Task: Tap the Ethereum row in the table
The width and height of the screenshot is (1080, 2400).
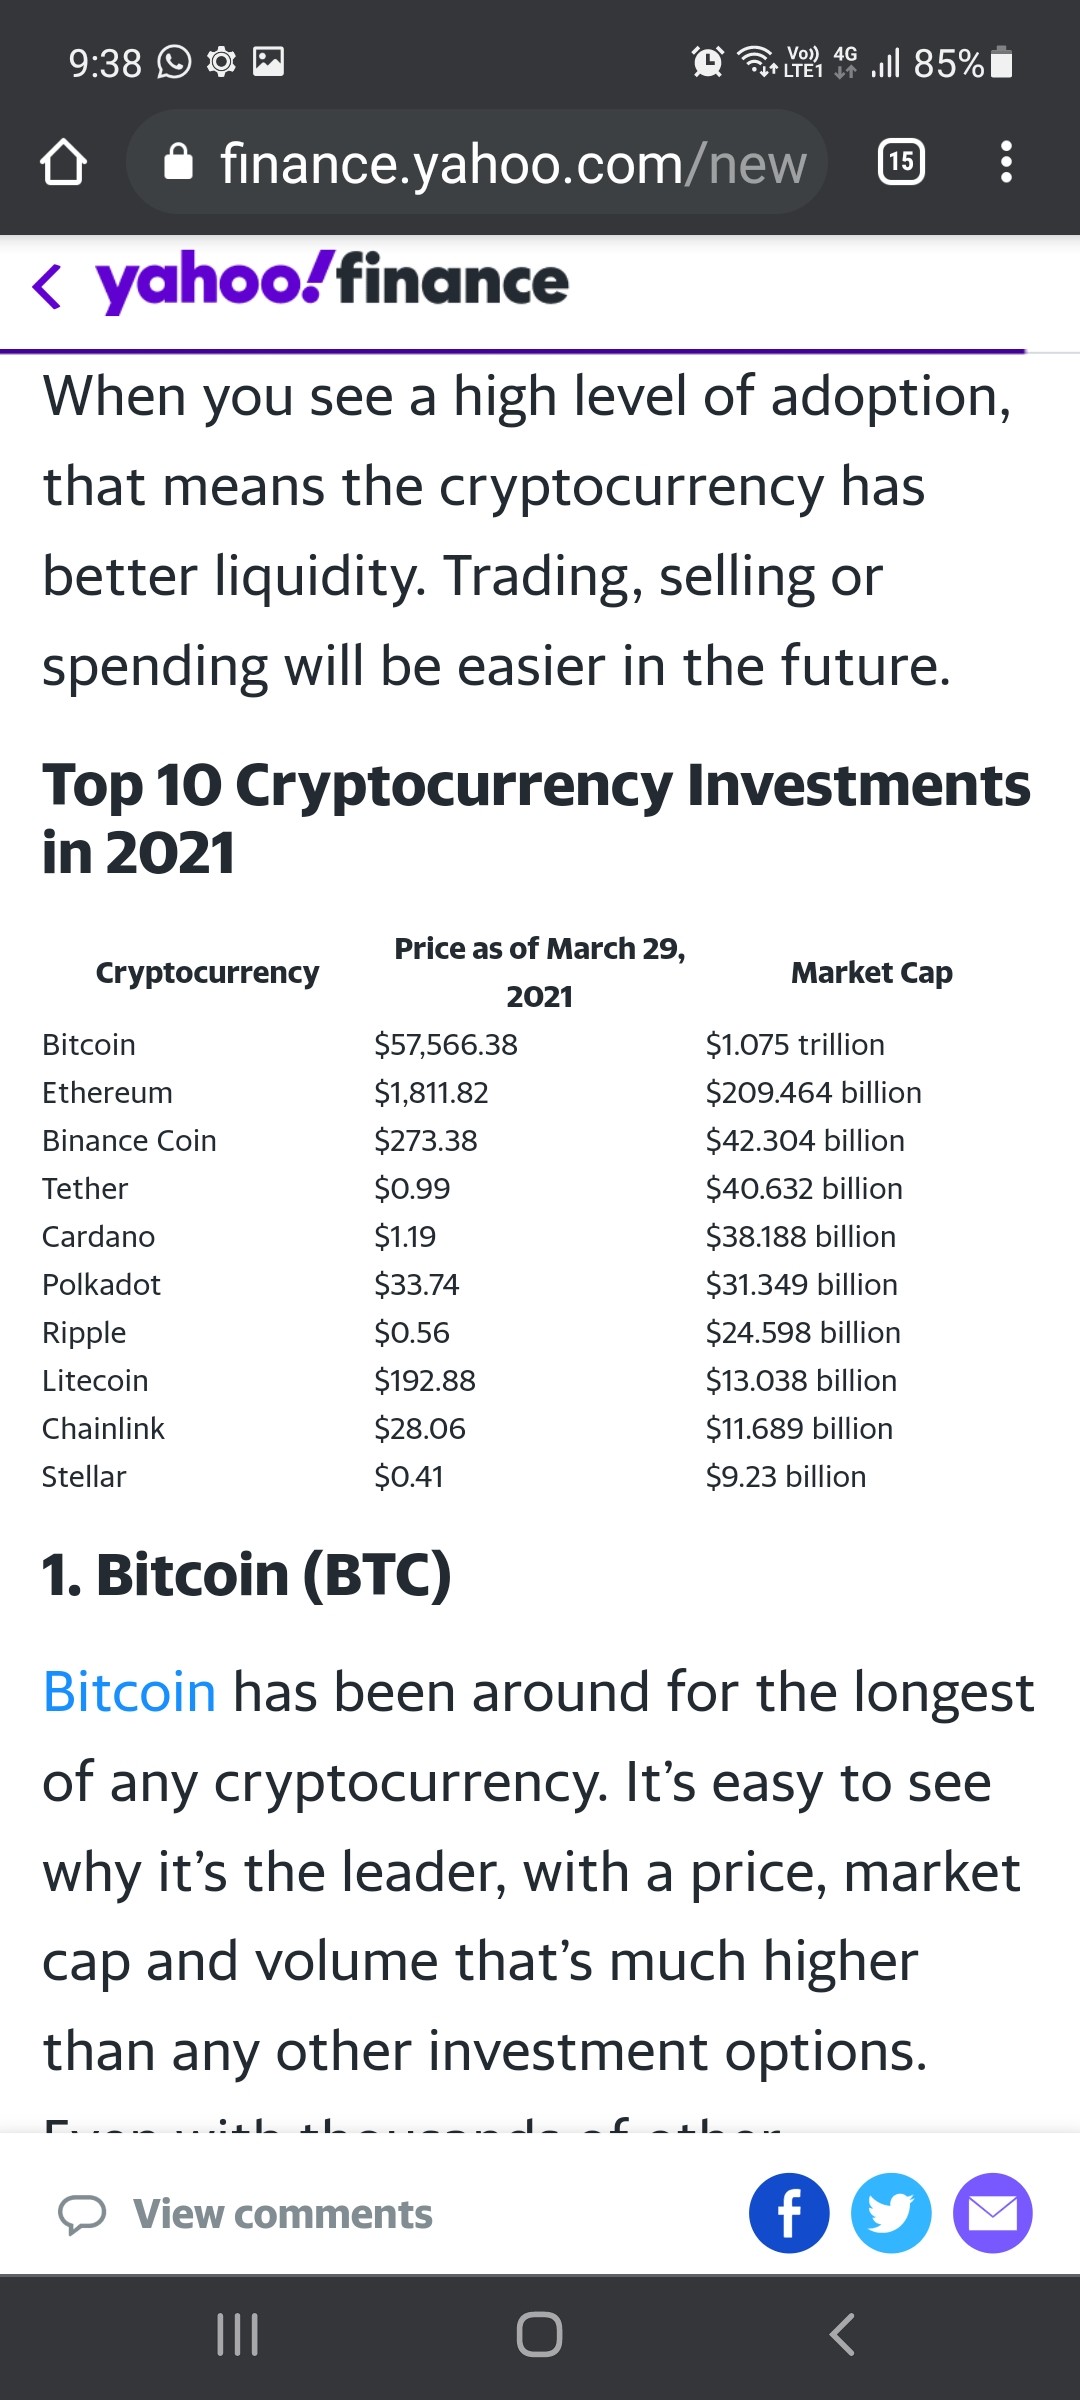Action: 540,1092
